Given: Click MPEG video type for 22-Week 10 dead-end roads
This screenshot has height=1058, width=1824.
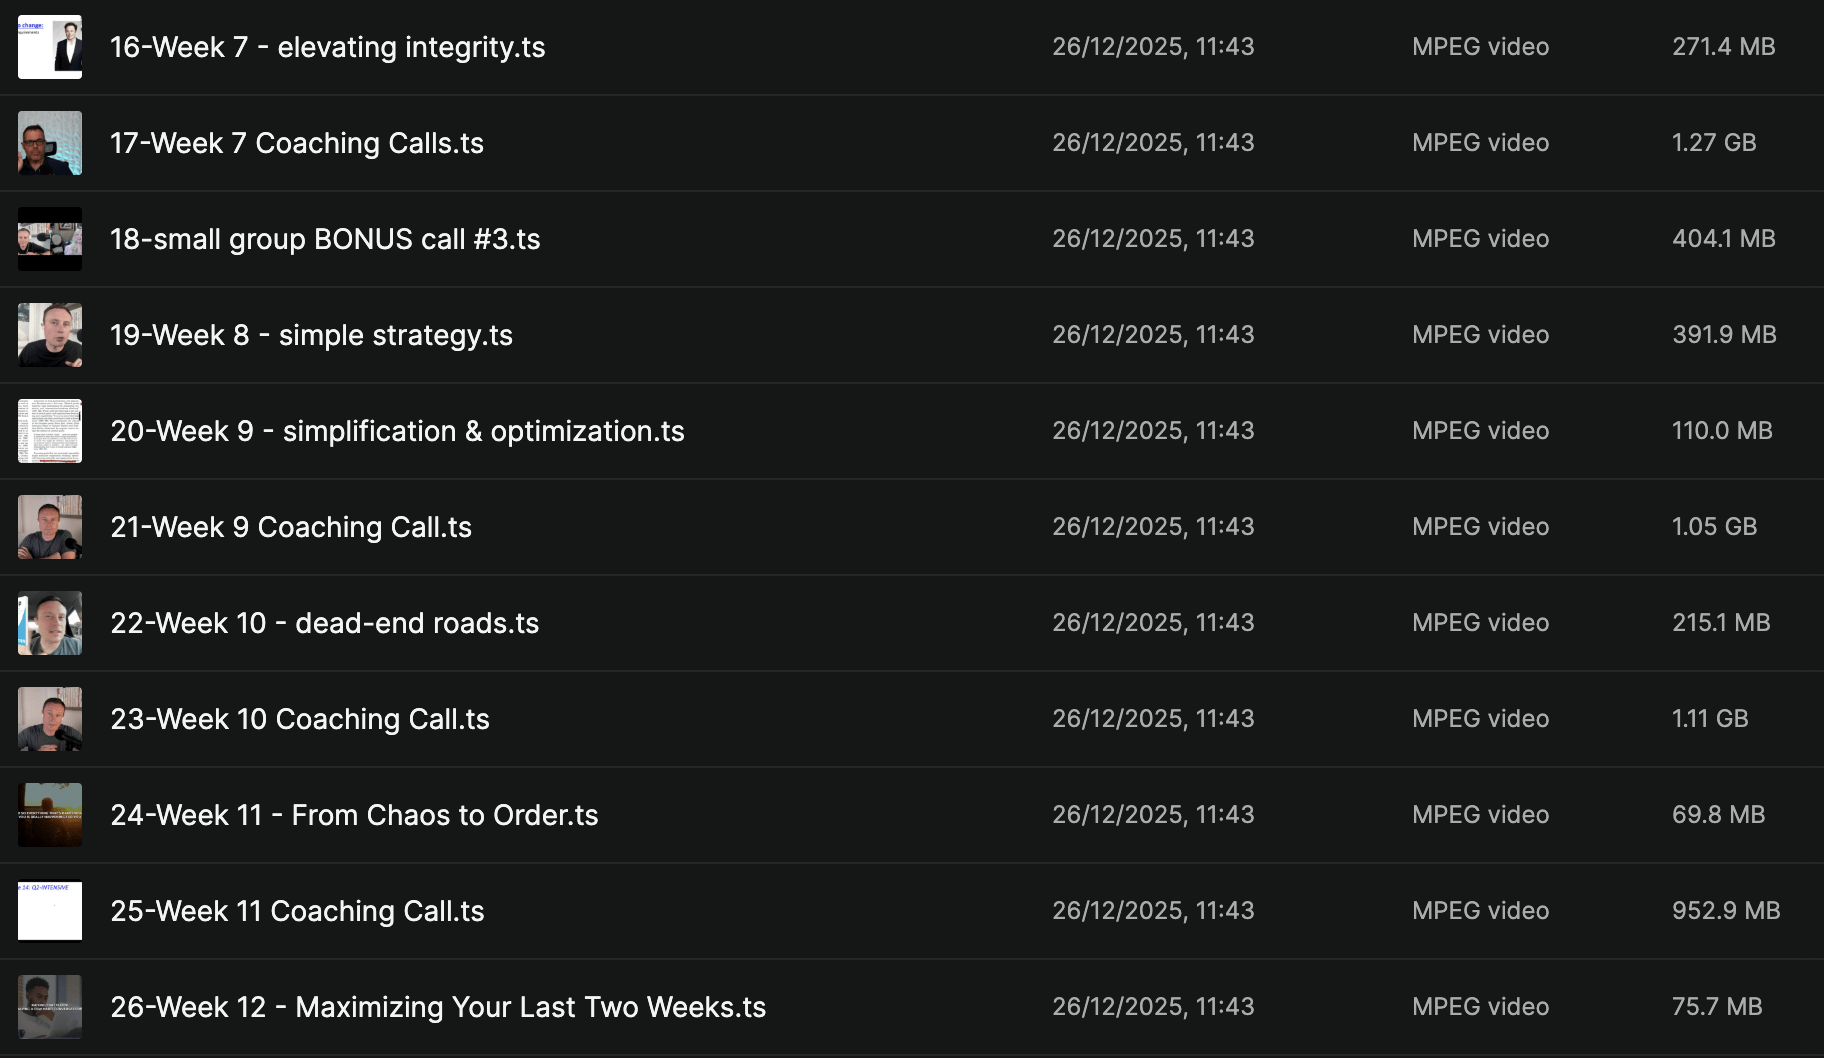Looking at the screenshot, I should point(1480,623).
